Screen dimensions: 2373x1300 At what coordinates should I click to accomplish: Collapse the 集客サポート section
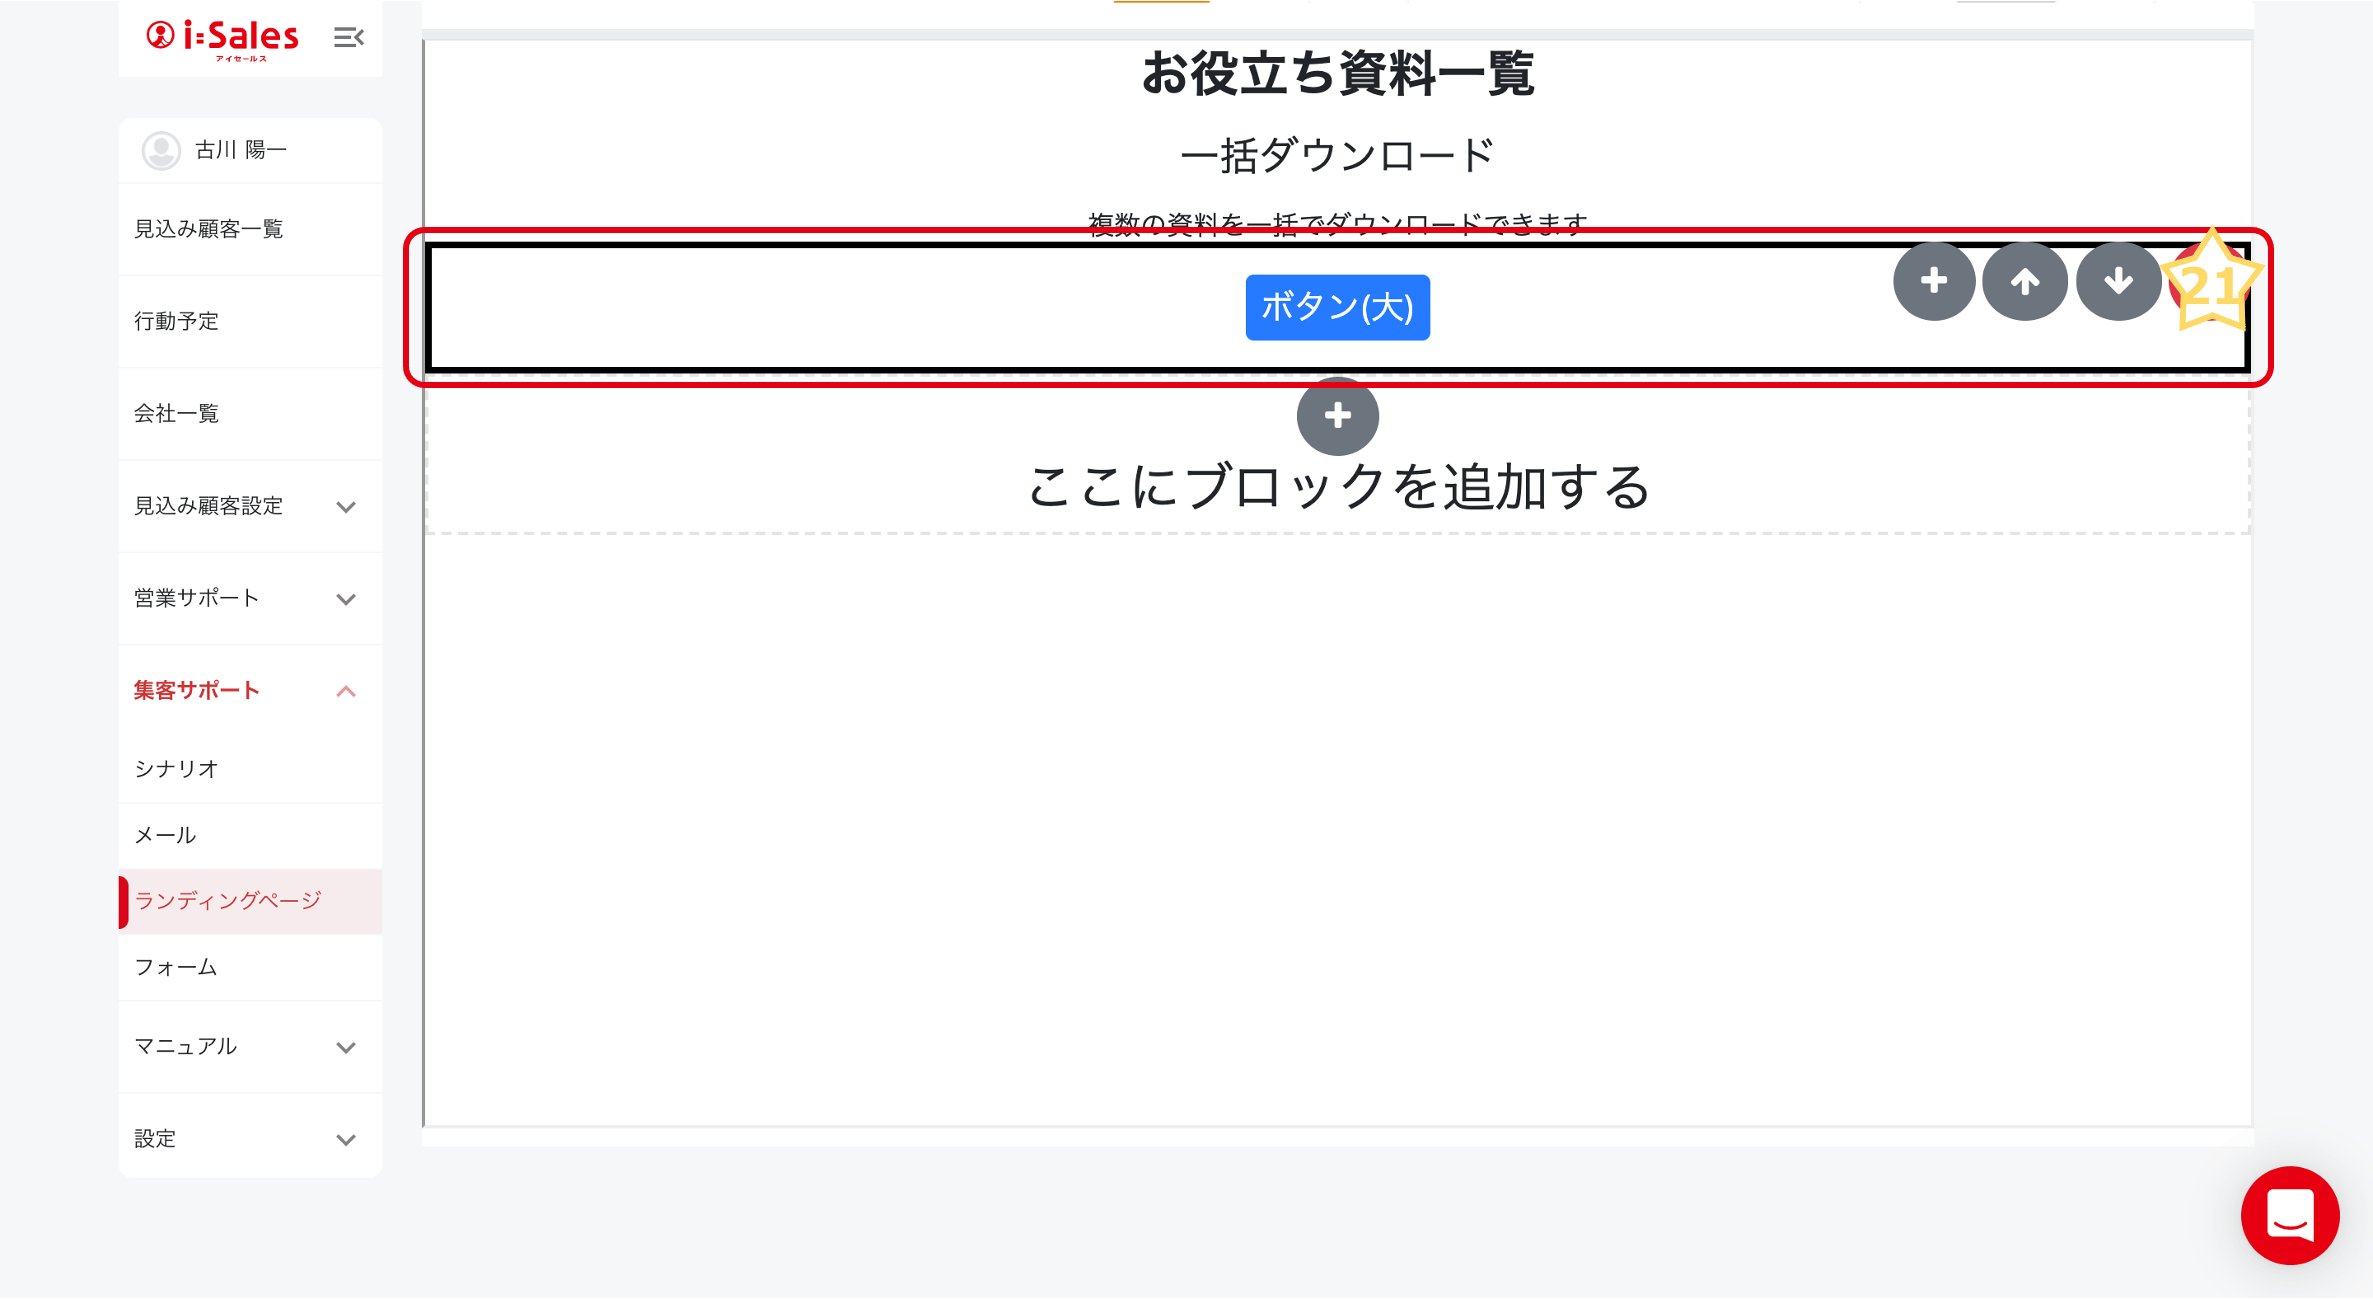346,691
